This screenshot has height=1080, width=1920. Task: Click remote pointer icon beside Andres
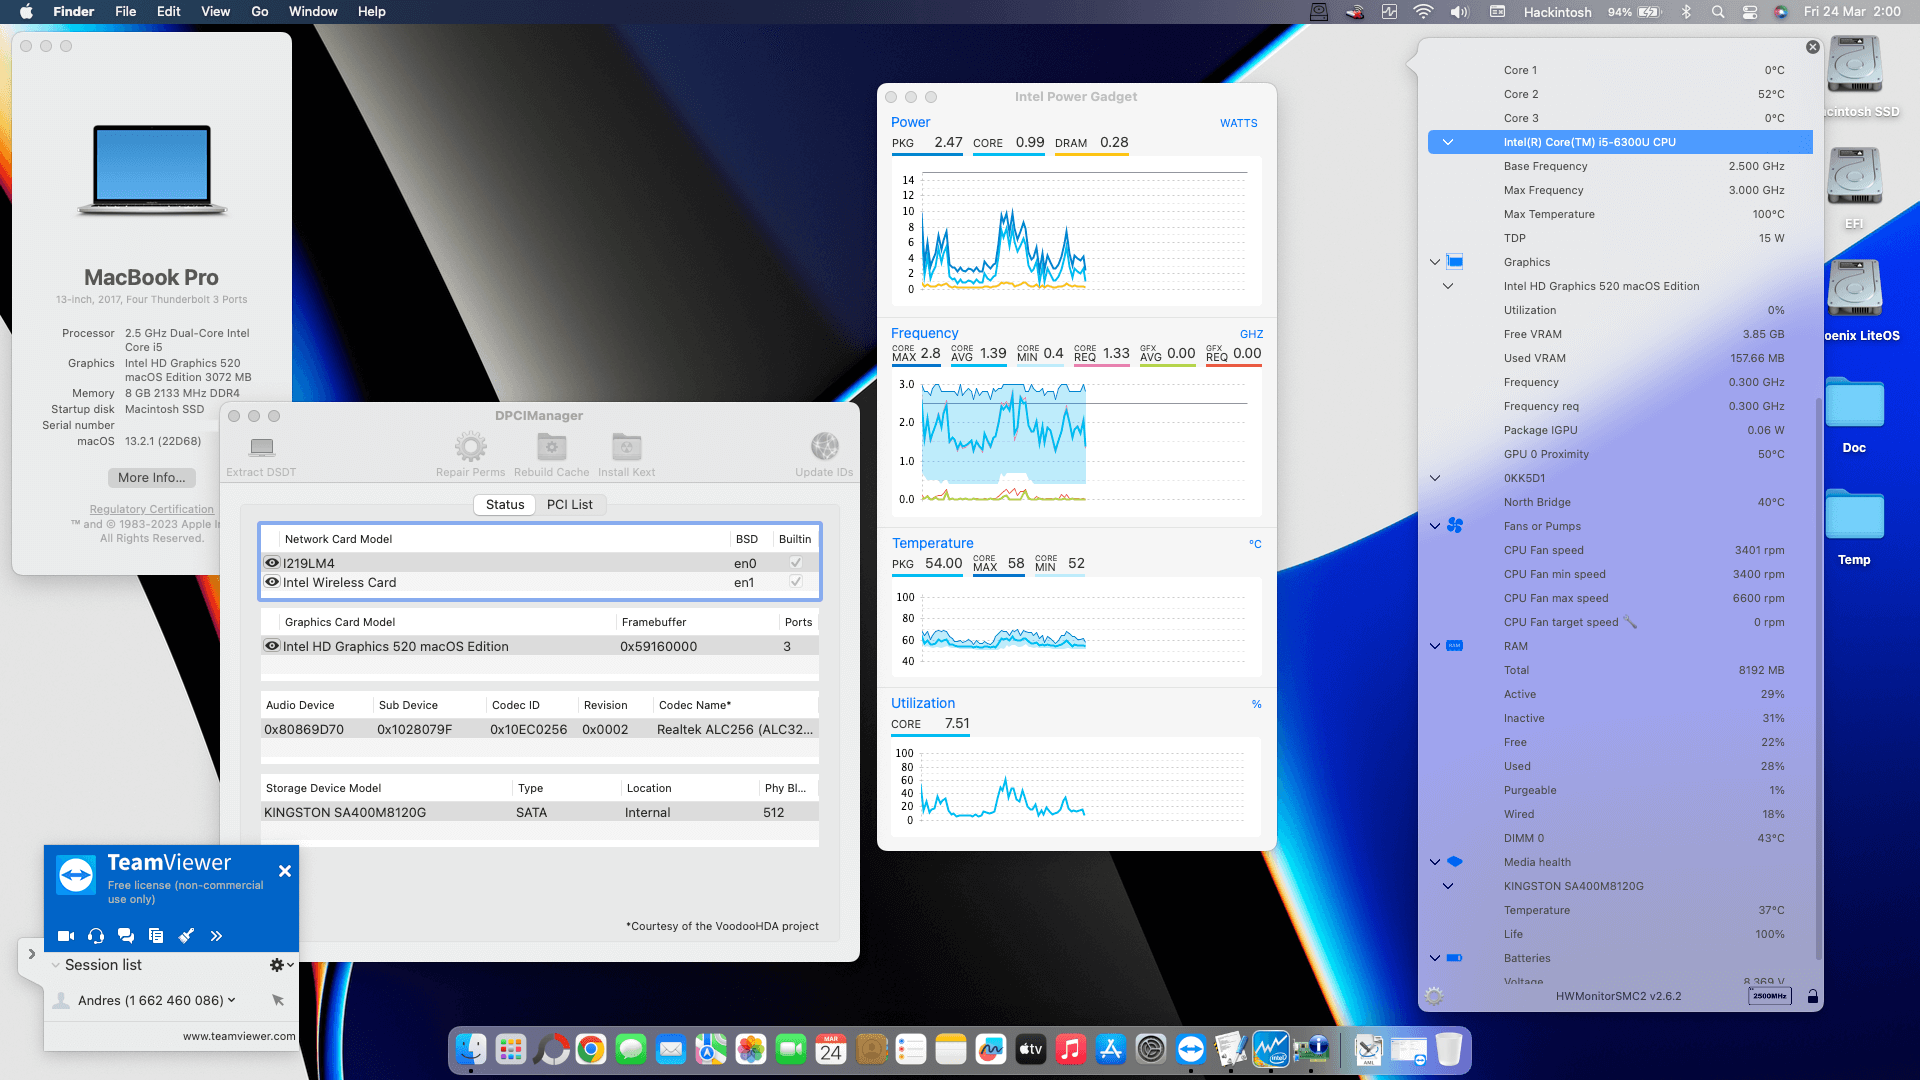click(x=278, y=1000)
